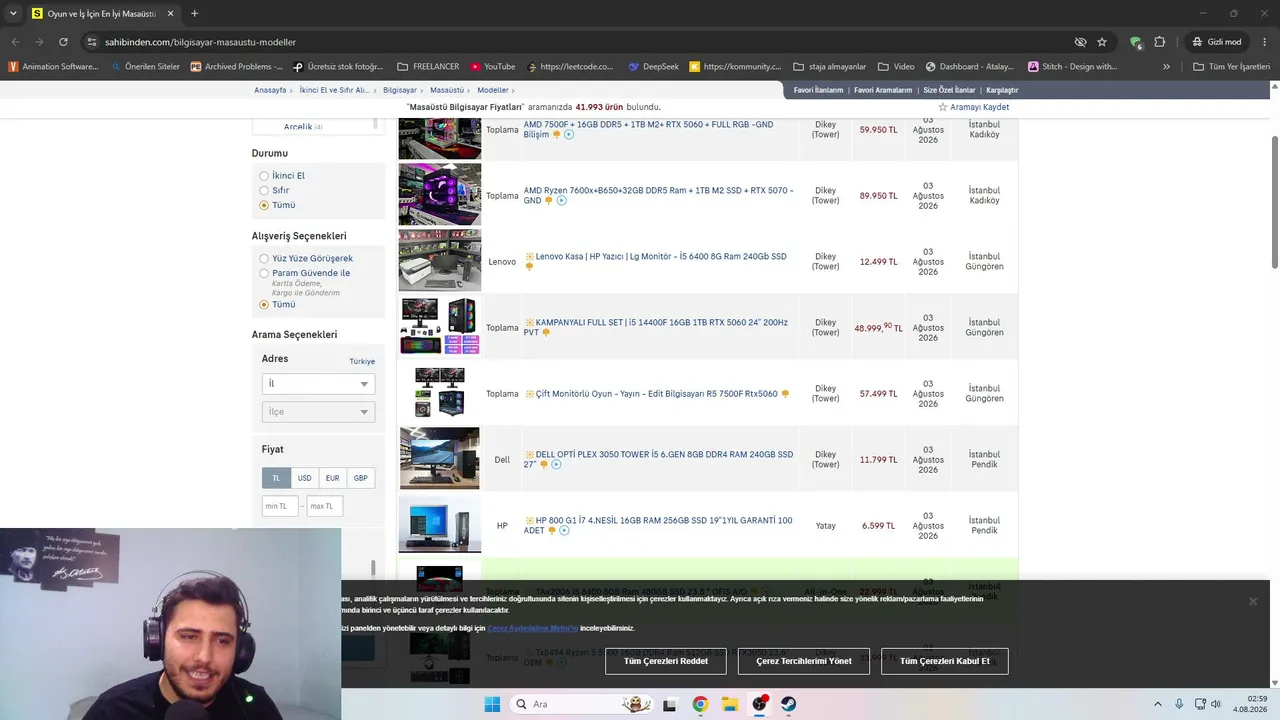The image size is (1280, 720).
Task: Click the min TL price field
Action: tap(279, 506)
